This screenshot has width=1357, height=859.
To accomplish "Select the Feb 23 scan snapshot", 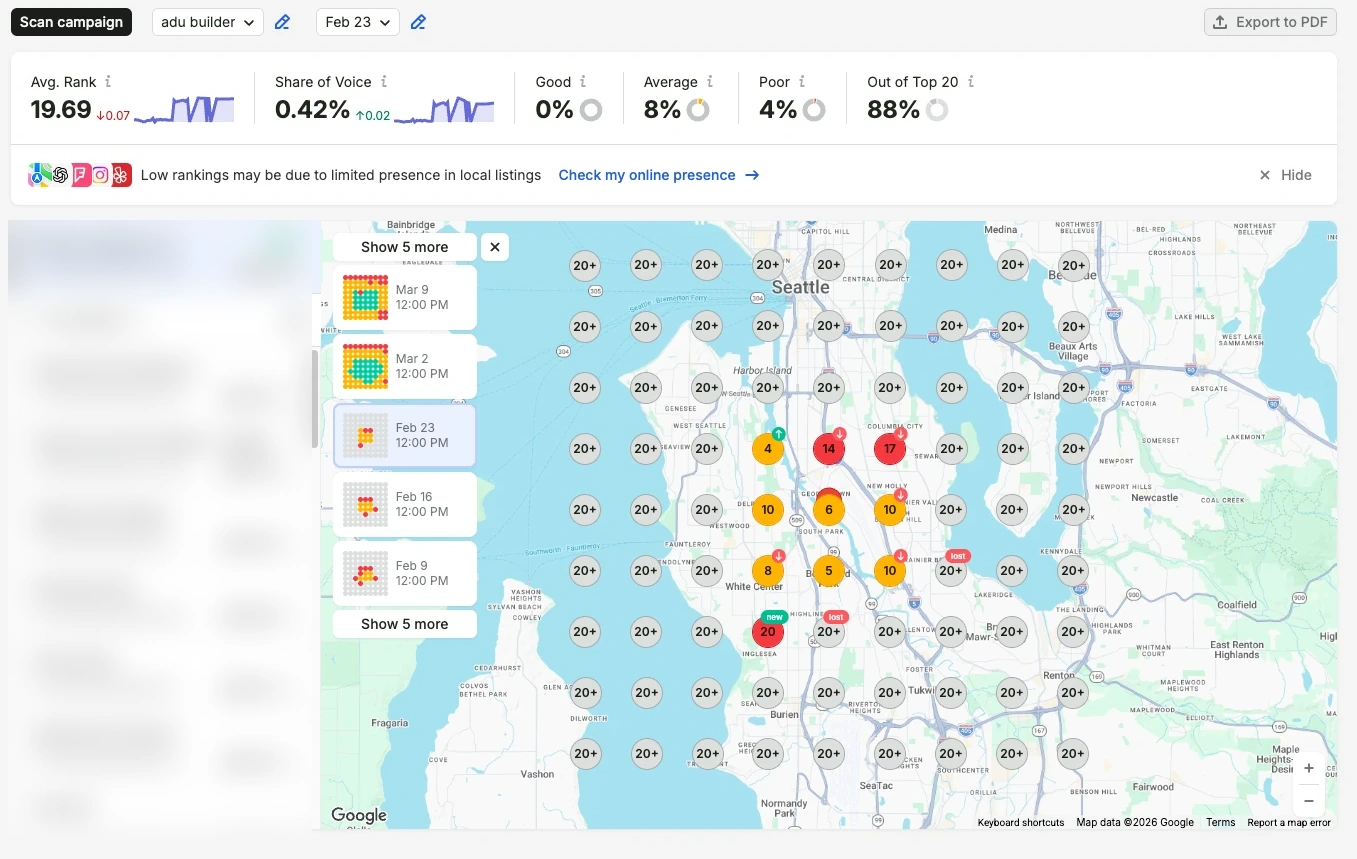I will [405, 435].
